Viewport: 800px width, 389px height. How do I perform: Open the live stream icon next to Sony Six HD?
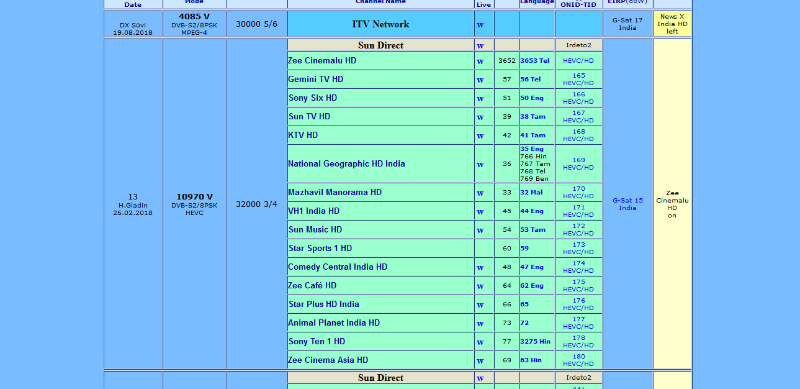(480, 99)
